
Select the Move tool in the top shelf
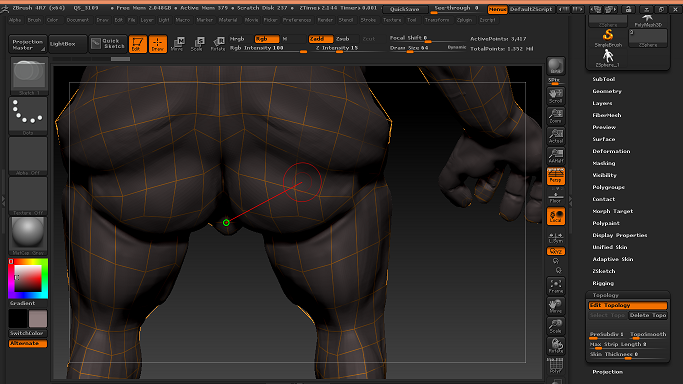pos(177,44)
